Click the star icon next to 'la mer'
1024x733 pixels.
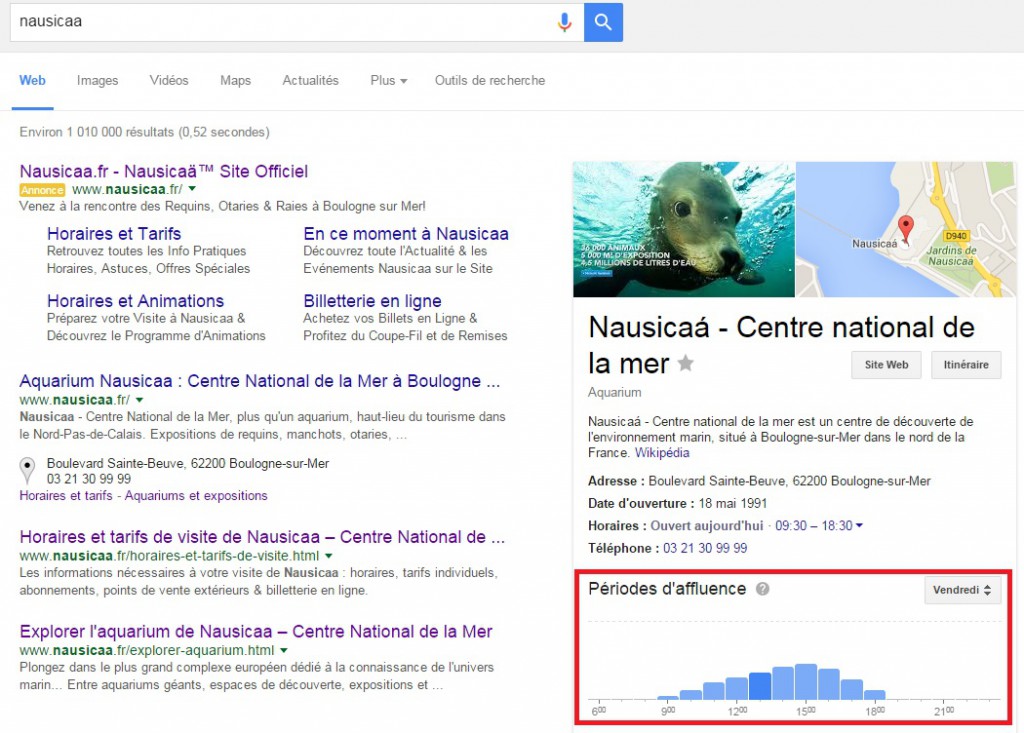[x=685, y=363]
